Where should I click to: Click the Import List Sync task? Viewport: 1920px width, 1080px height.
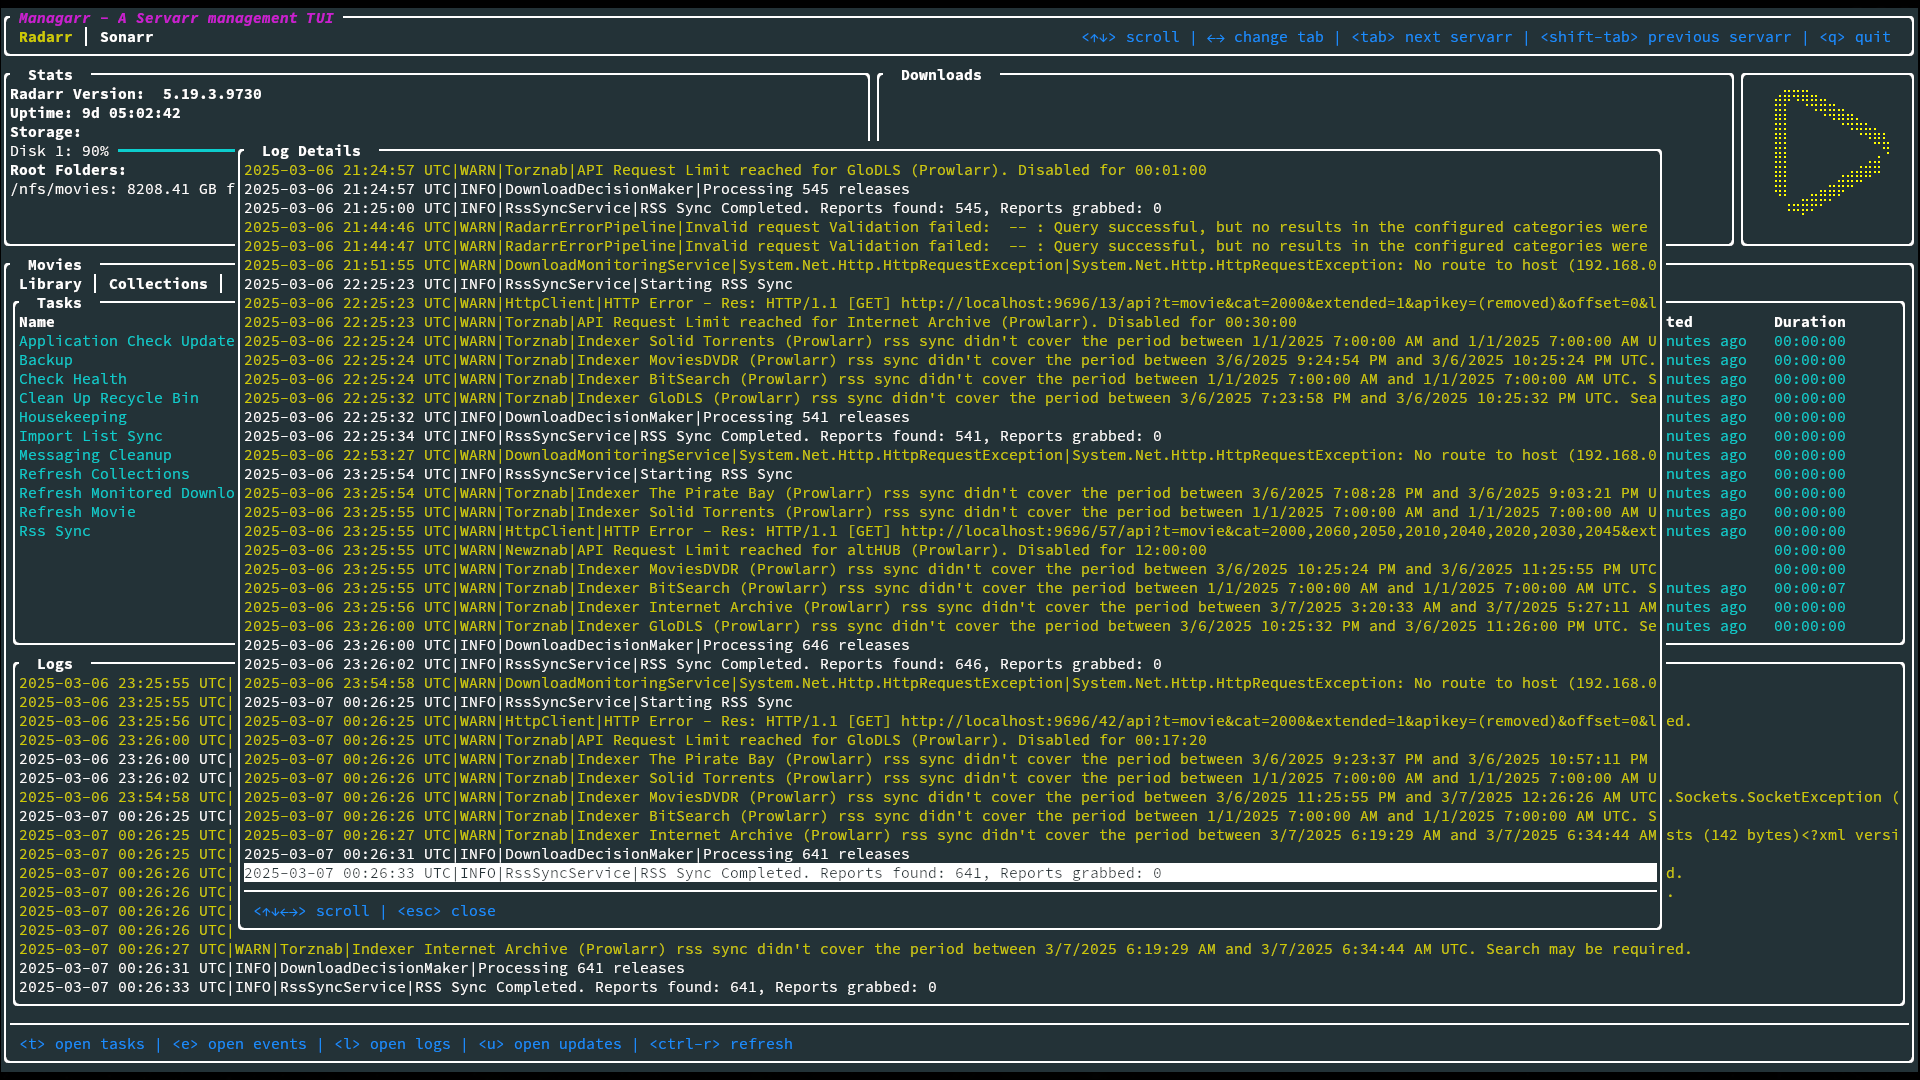[90, 436]
